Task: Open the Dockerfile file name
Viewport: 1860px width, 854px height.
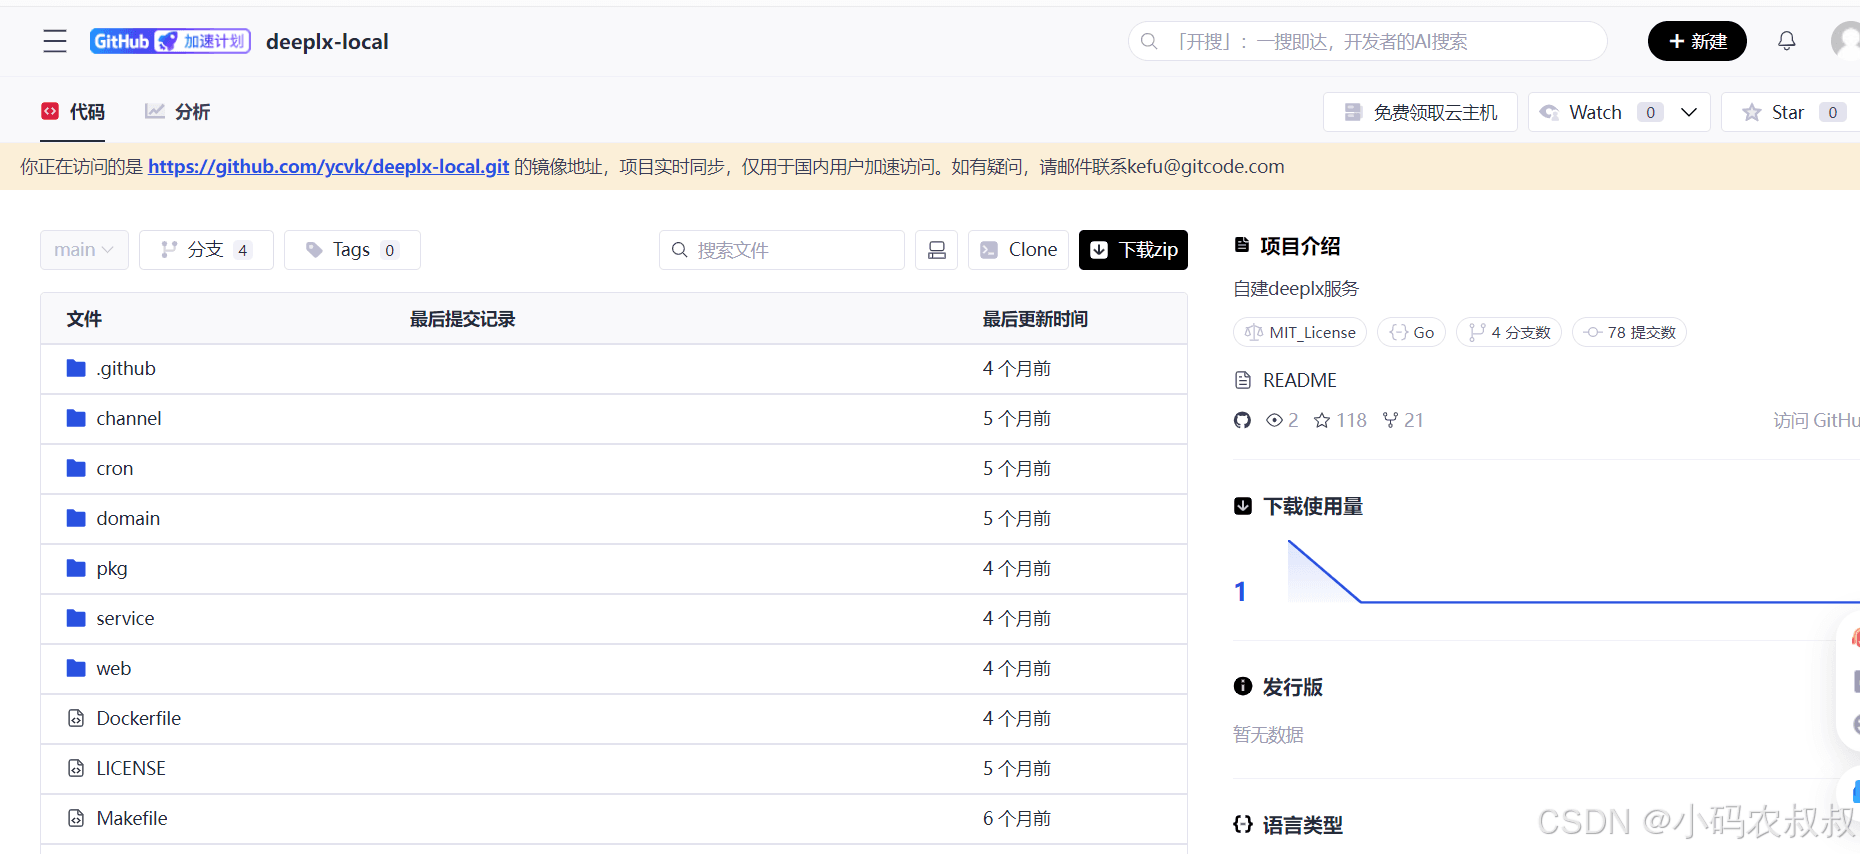Action: point(139,718)
